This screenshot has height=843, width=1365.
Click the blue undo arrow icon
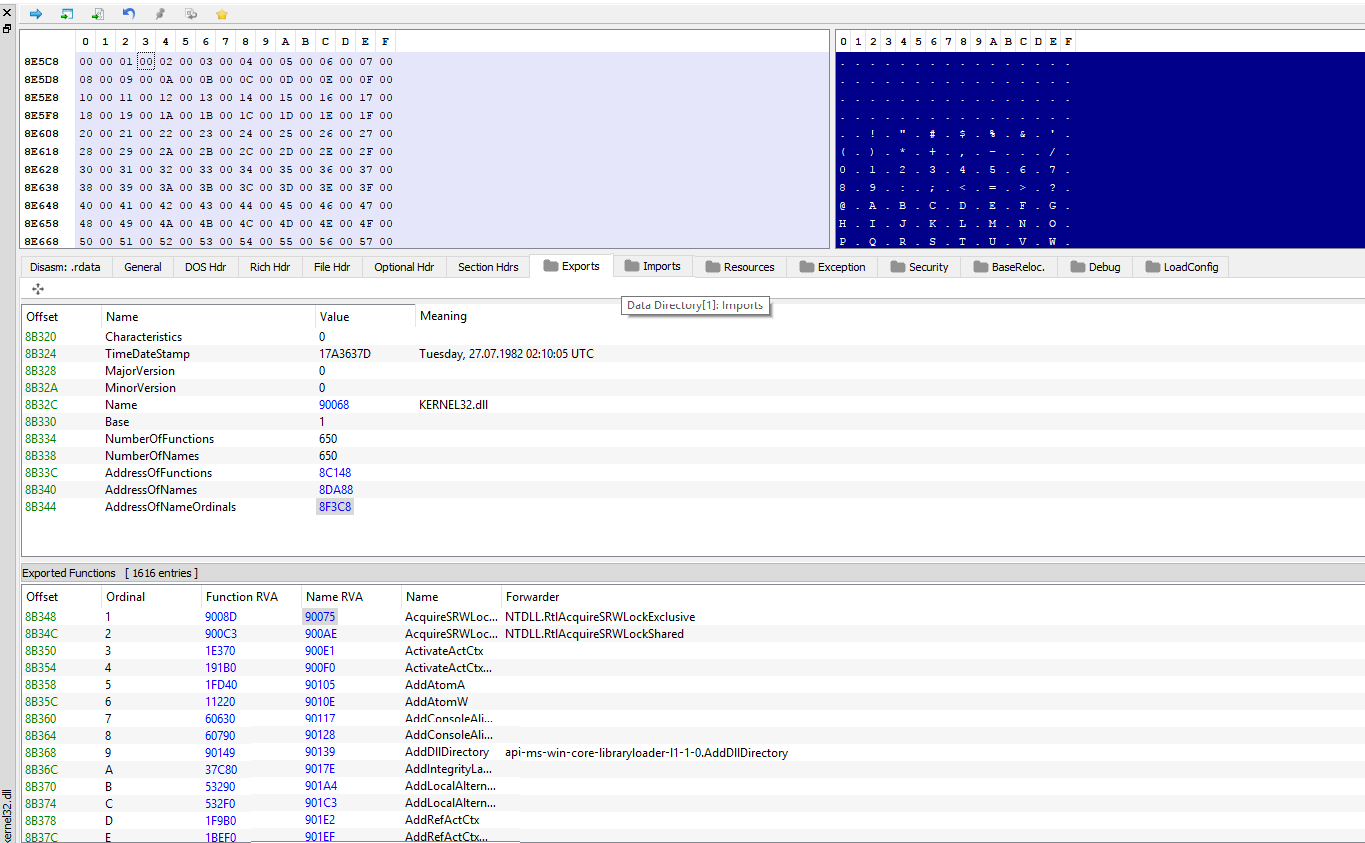coord(129,14)
